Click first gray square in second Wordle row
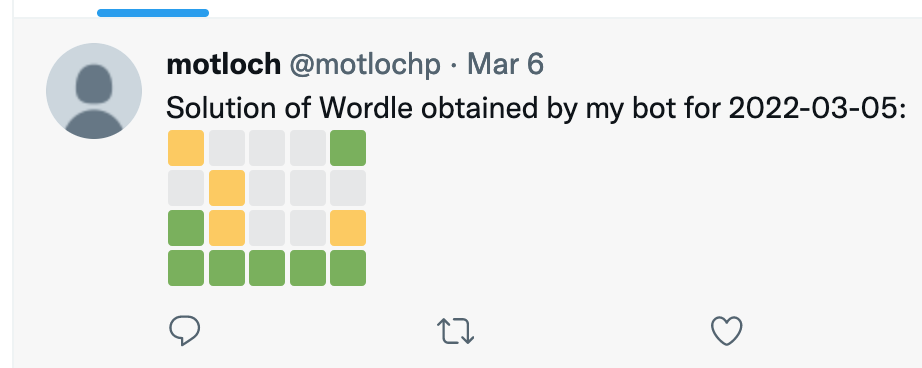The height and width of the screenshot is (368, 922). click(x=186, y=188)
